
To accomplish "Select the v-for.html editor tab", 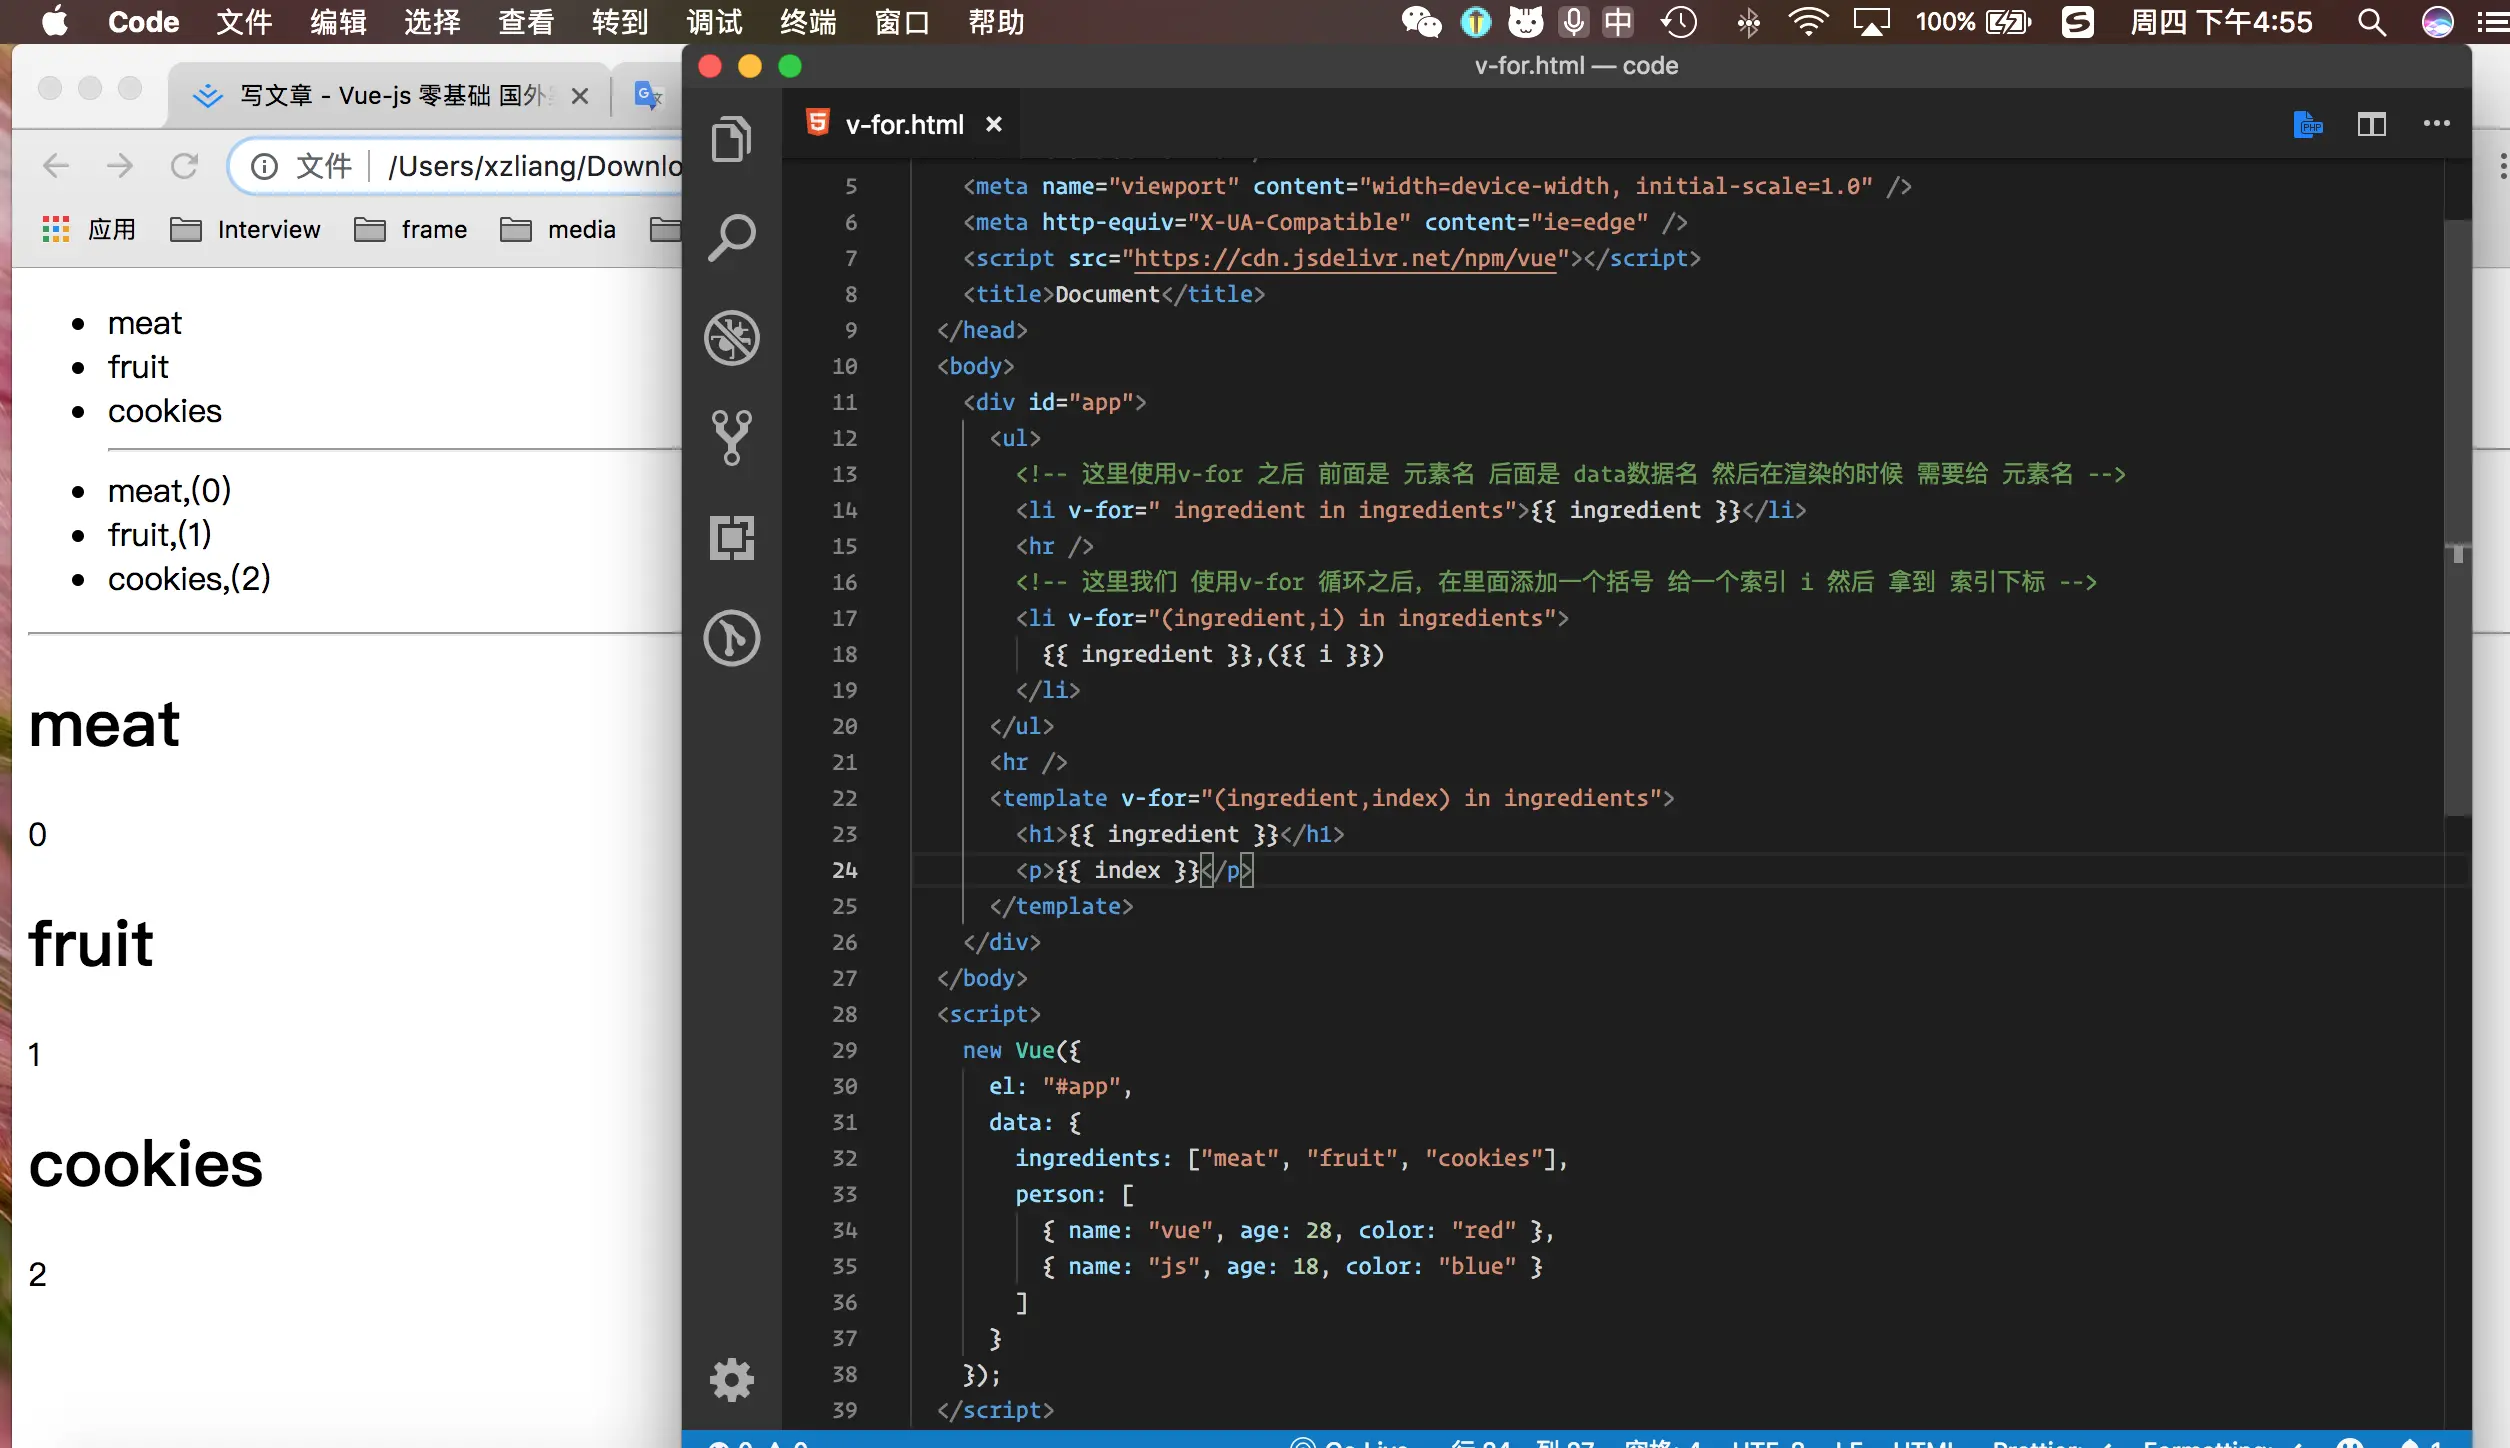I will point(903,124).
